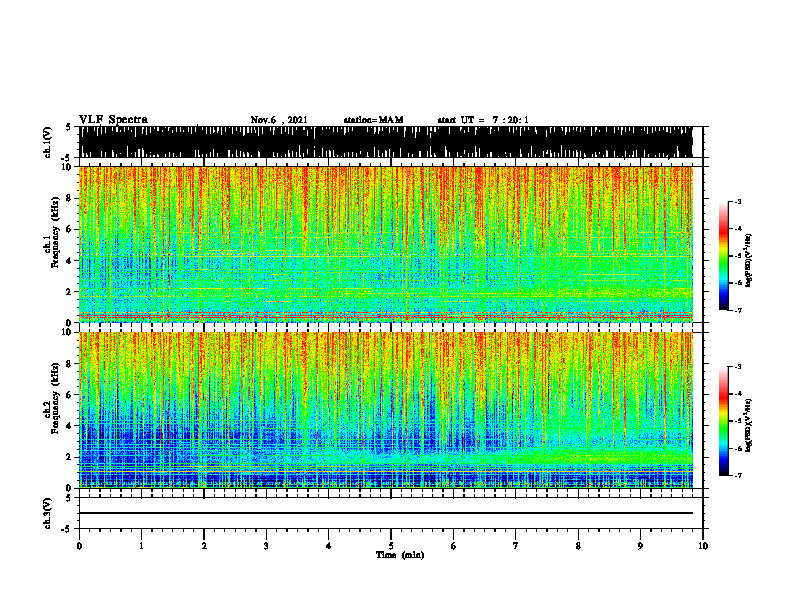
Task: Click time axis tick label "7"
Action: pyautogui.click(x=516, y=546)
